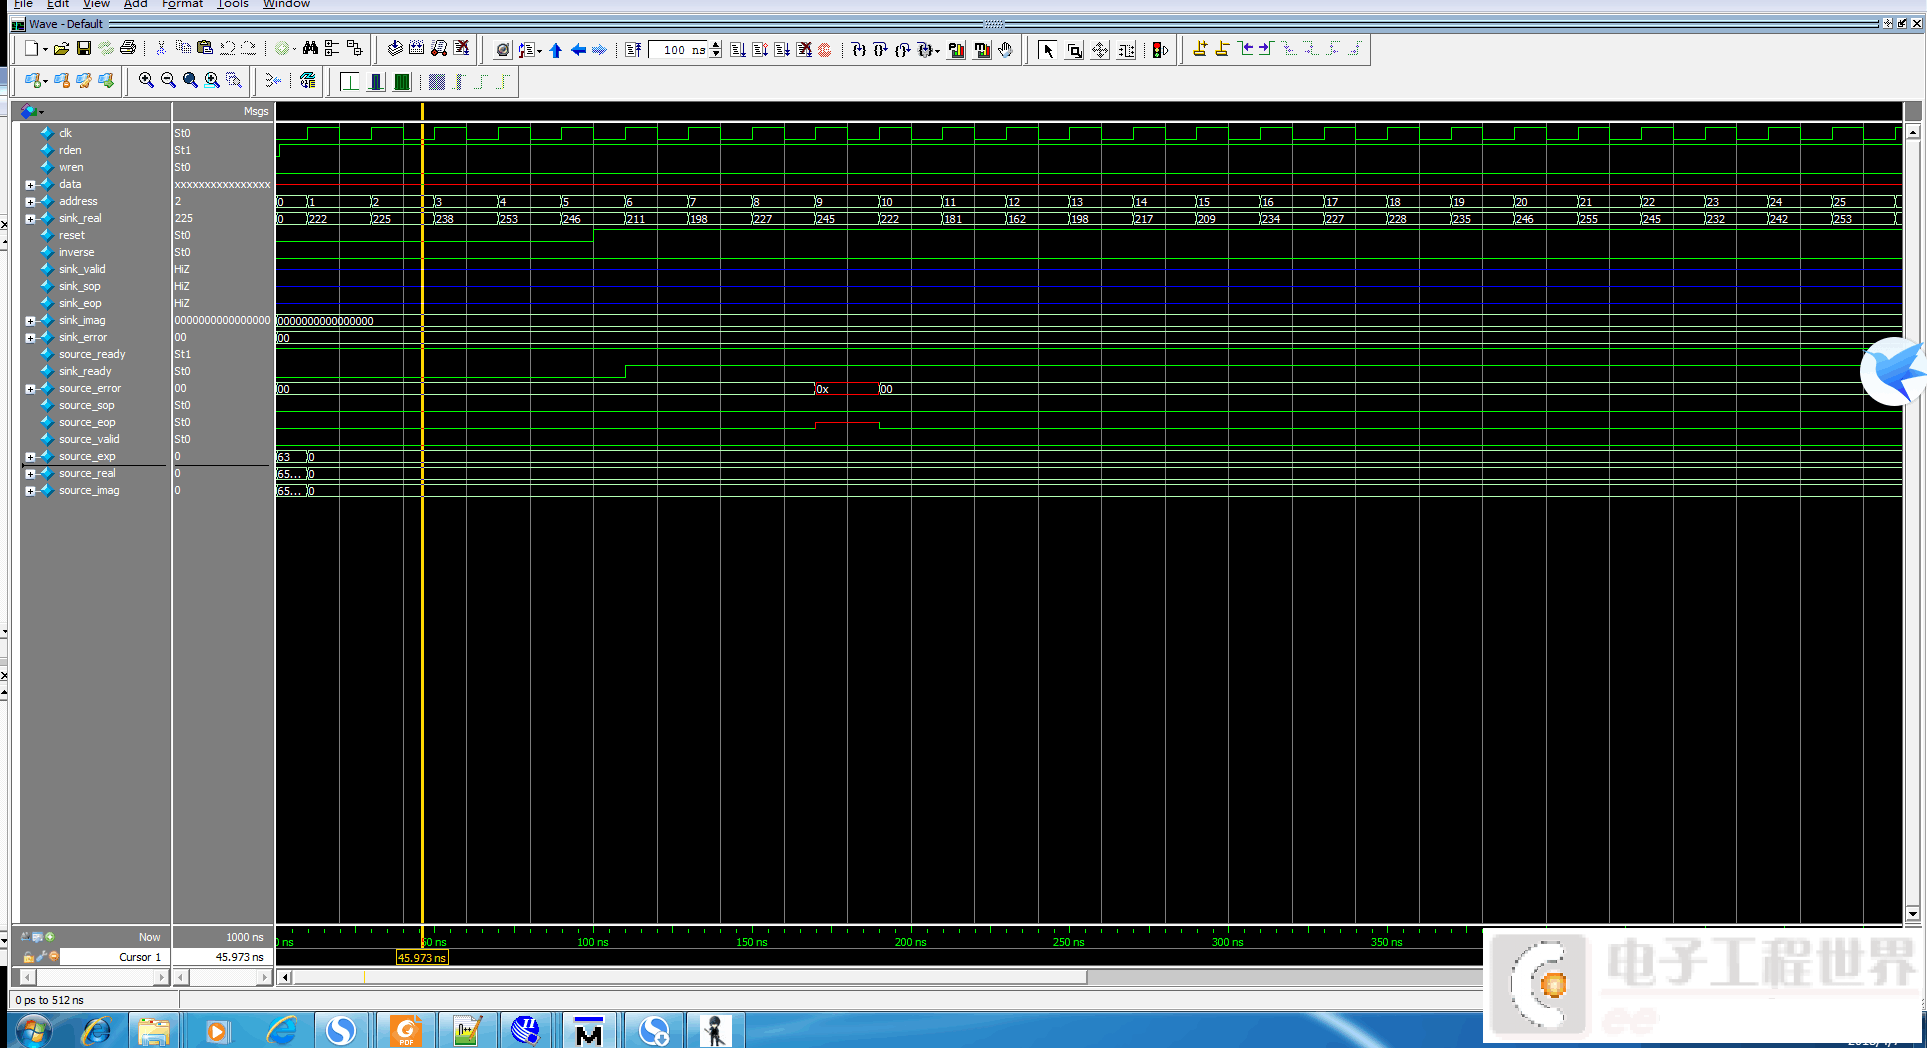This screenshot has height=1048, width=1927.
Task: Toggle the lock icon beside Cursor 1
Action: pyautogui.click(x=28, y=957)
